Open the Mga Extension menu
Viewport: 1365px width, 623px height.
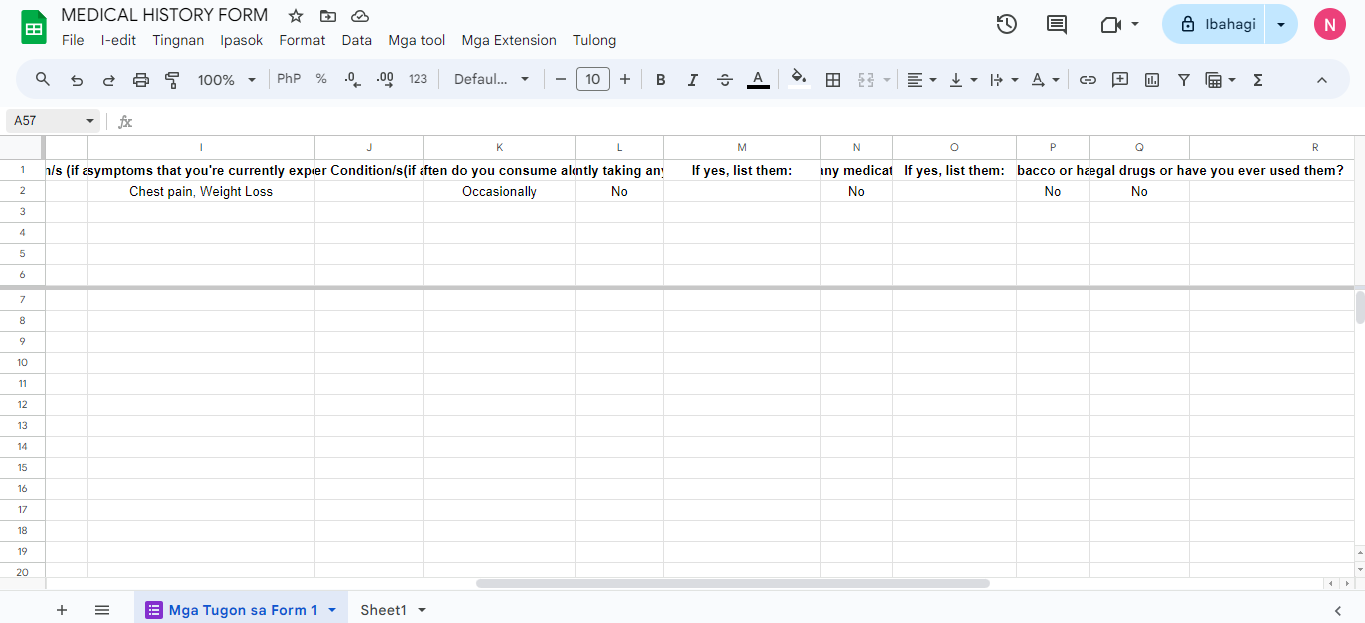tap(509, 40)
